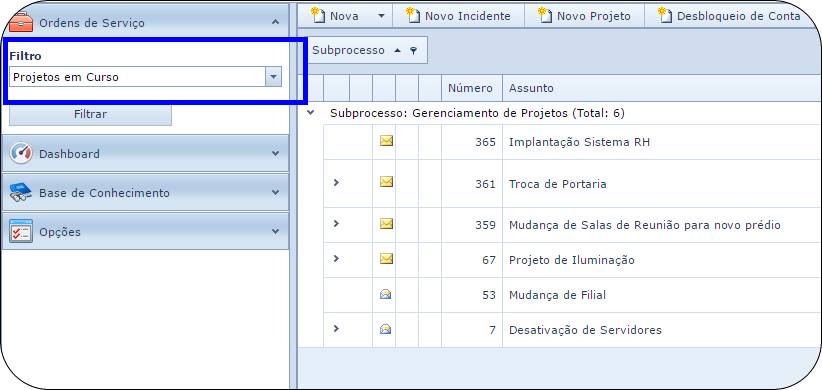Click envelope icon in row 365
Image resolution: width=822 pixels, height=390 pixels.
tap(386, 141)
